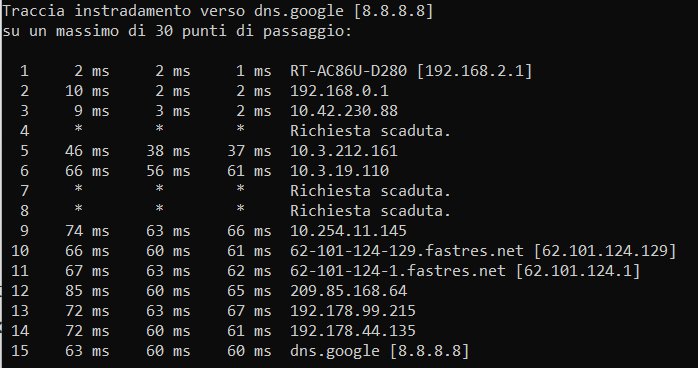
Task: Click the 85 ms latency on hop 12
Action: pos(87,291)
